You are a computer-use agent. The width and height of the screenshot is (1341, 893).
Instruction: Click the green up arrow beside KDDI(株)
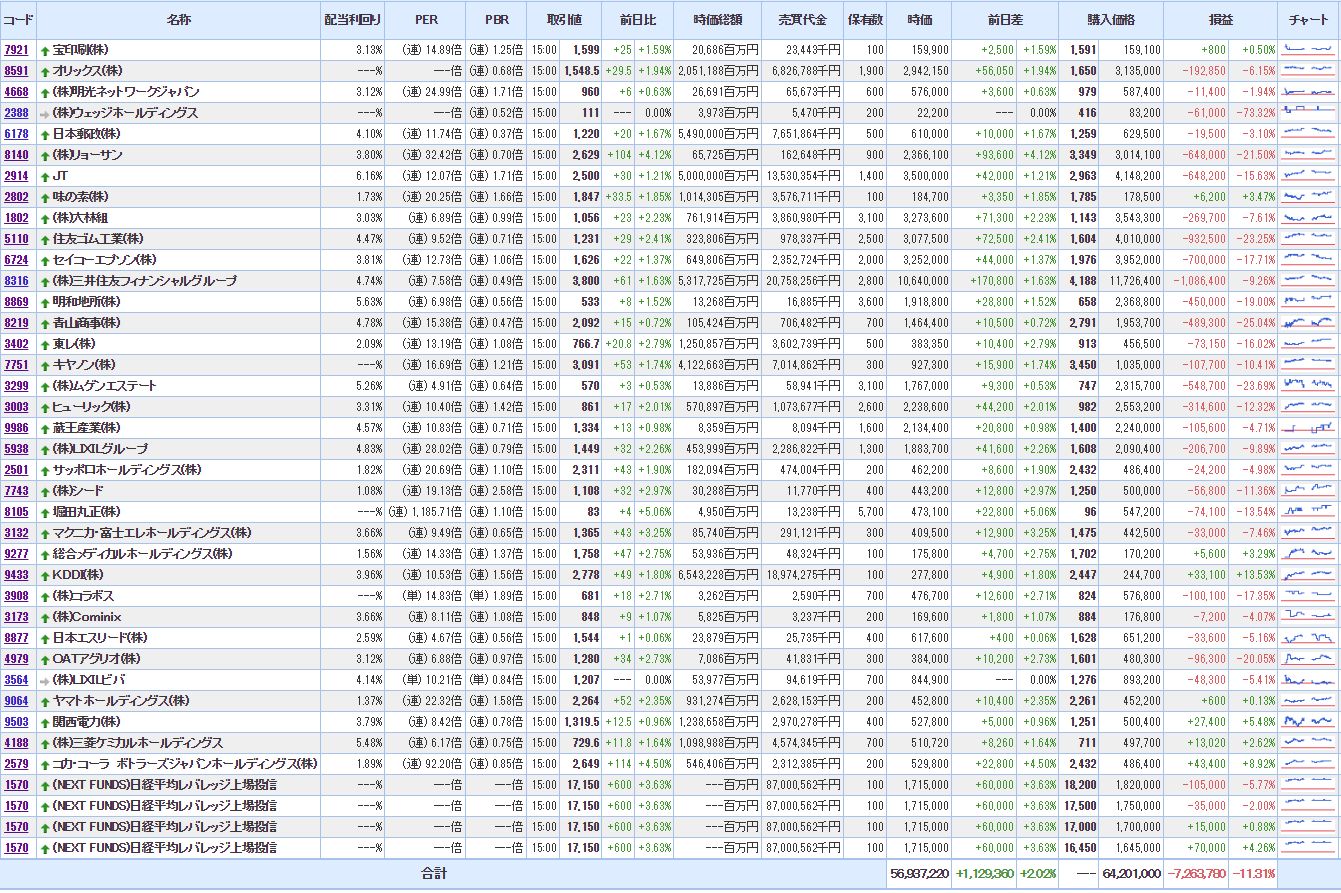pos(45,575)
